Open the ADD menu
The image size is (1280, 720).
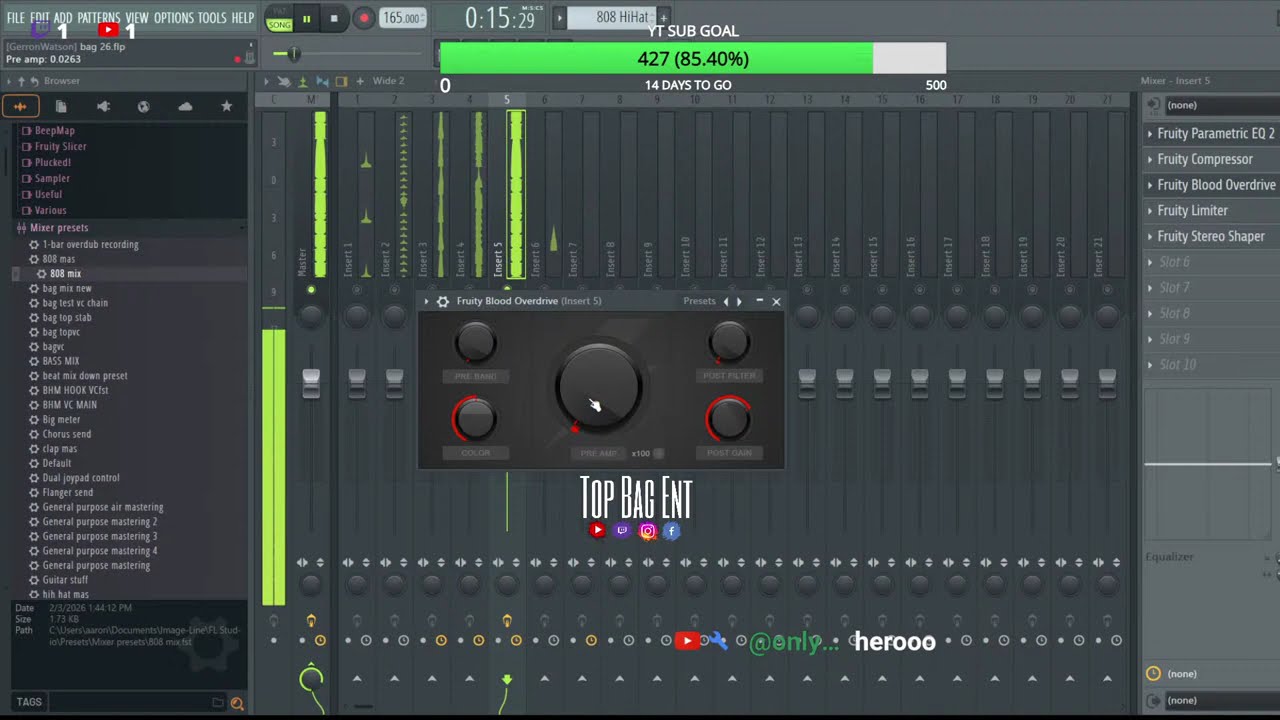[x=63, y=18]
